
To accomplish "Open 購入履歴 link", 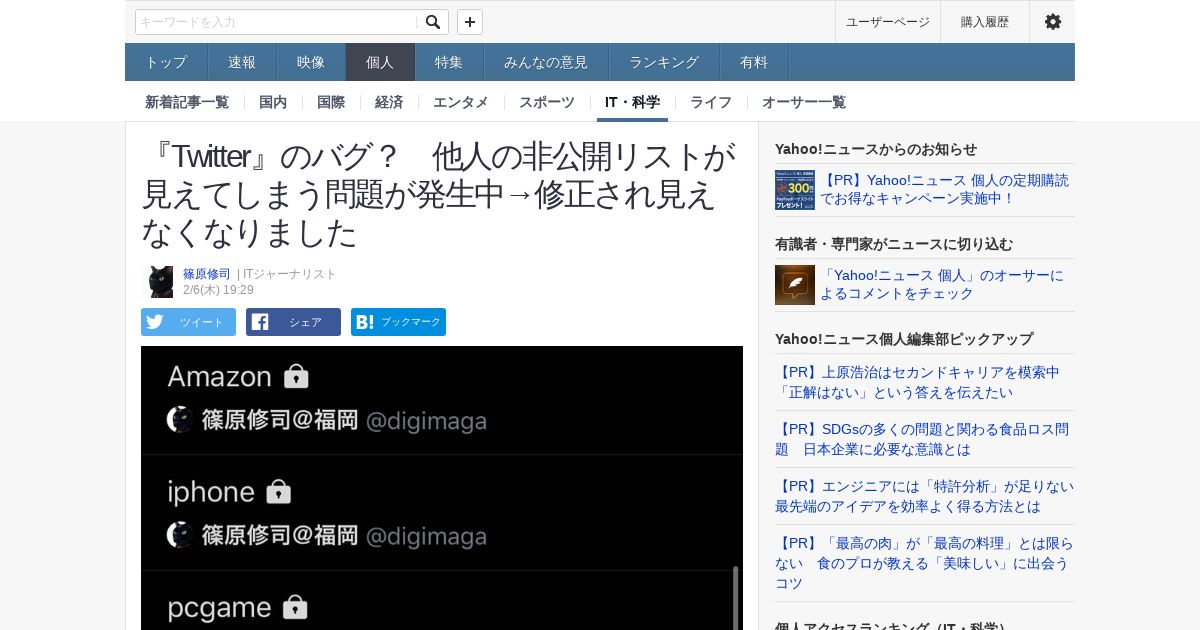I will [x=985, y=22].
